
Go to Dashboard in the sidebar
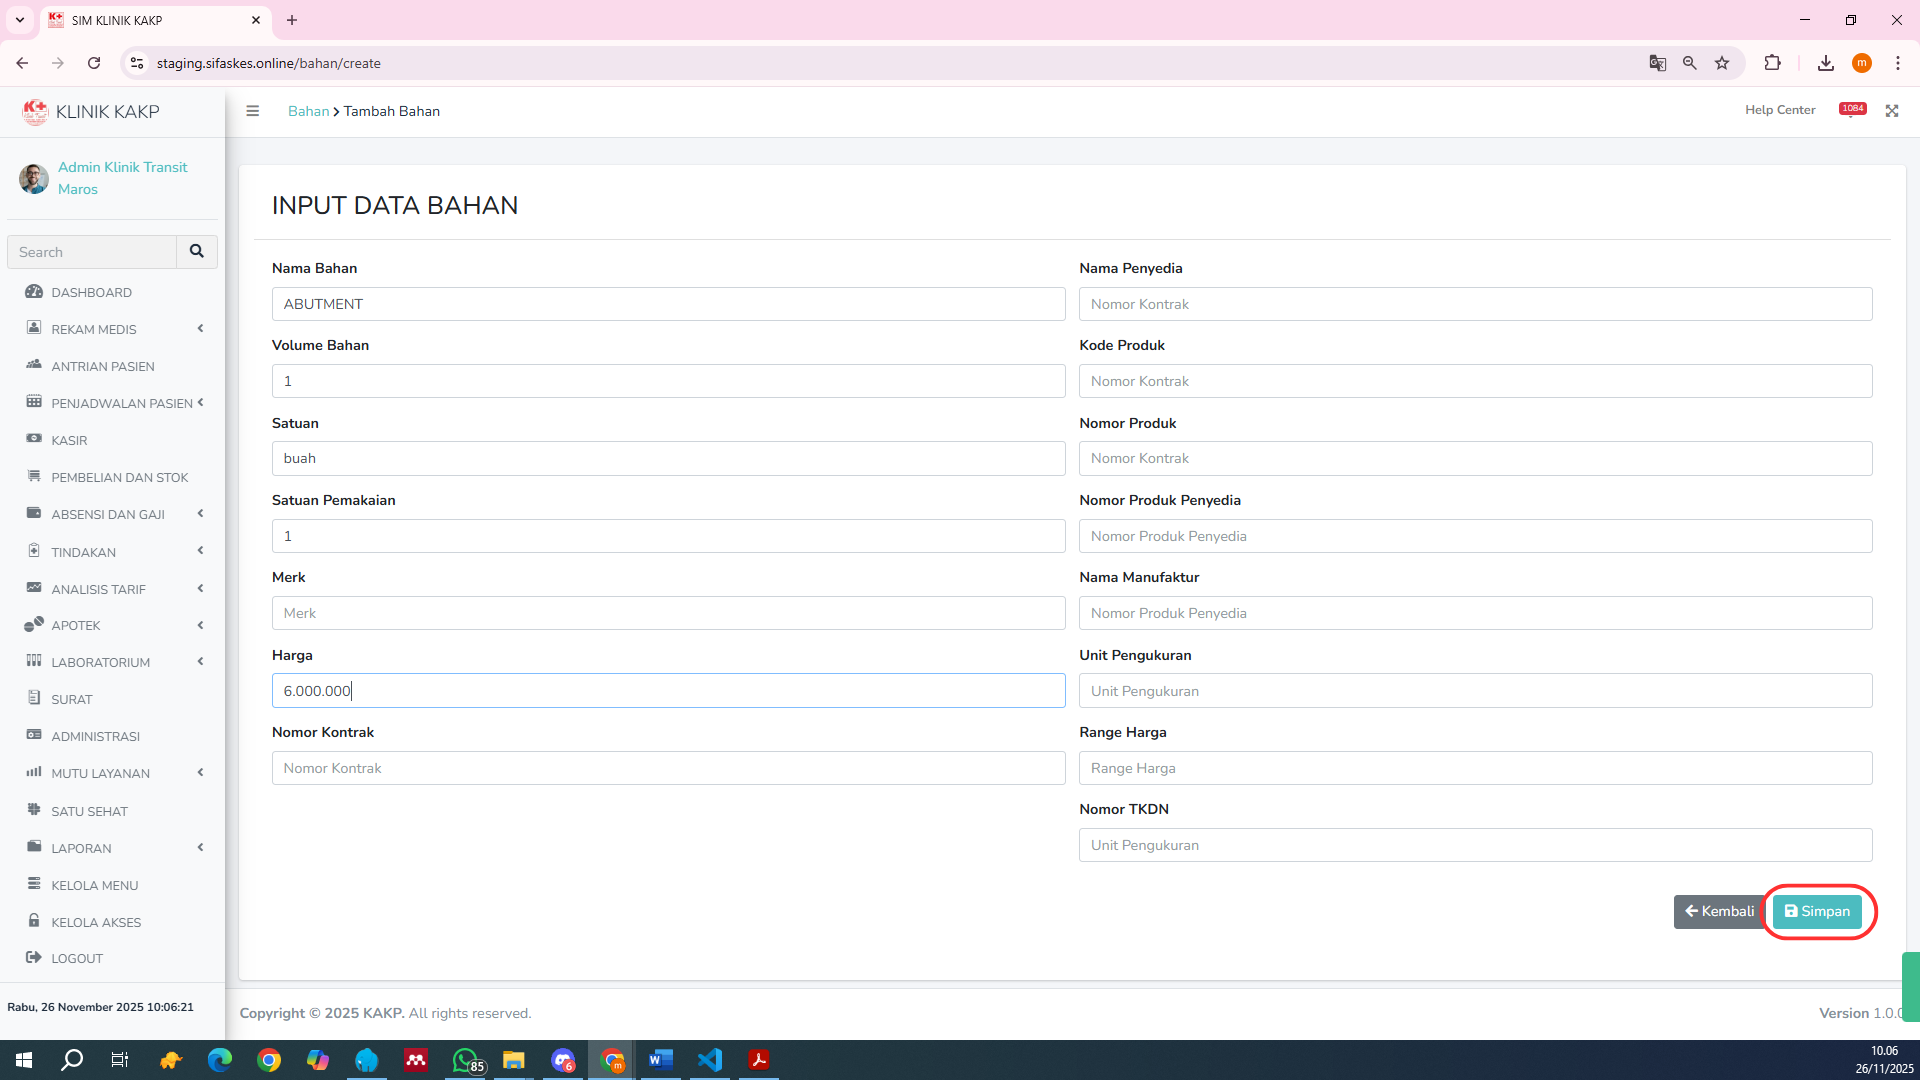91,292
